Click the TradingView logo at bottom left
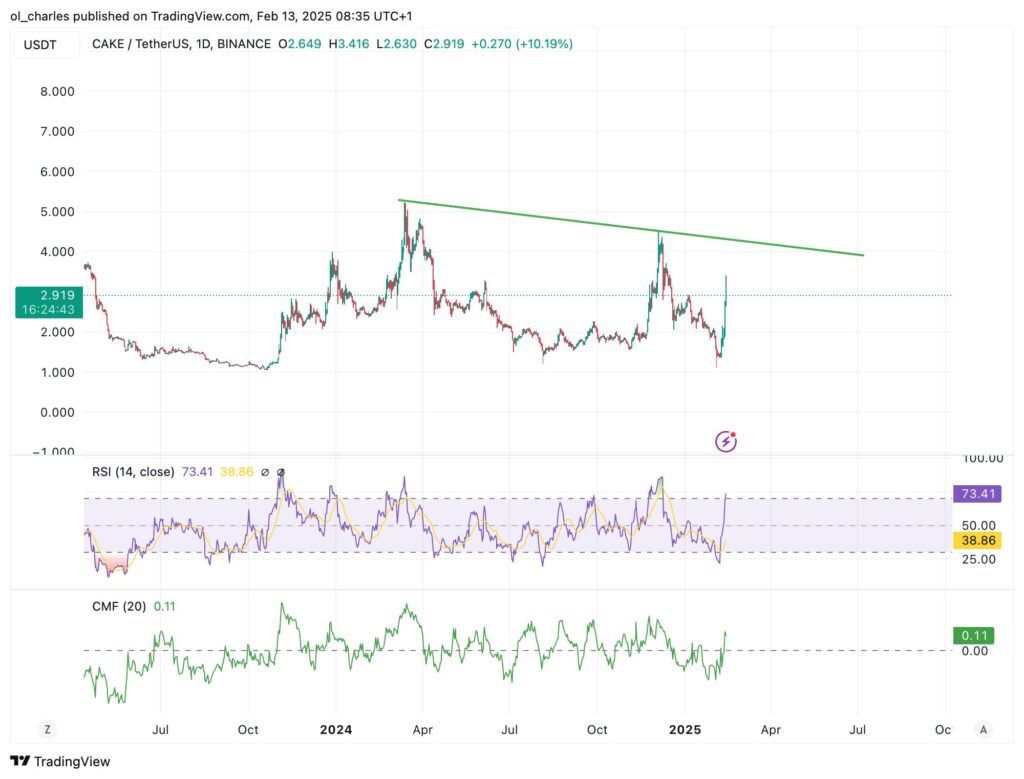1024x779 pixels. [x=60, y=762]
